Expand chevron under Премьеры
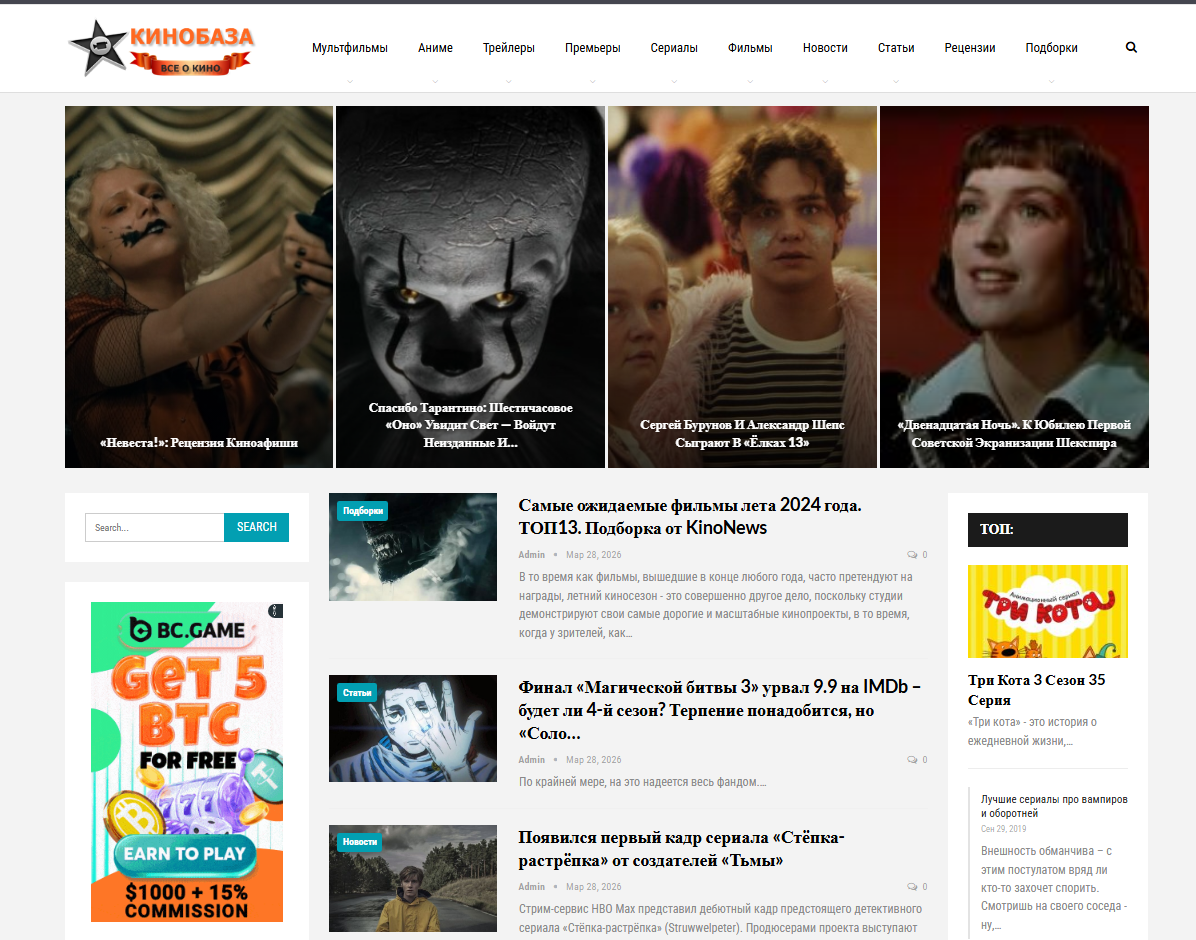The width and height of the screenshot is (1196, 940). tap(593, 81)
